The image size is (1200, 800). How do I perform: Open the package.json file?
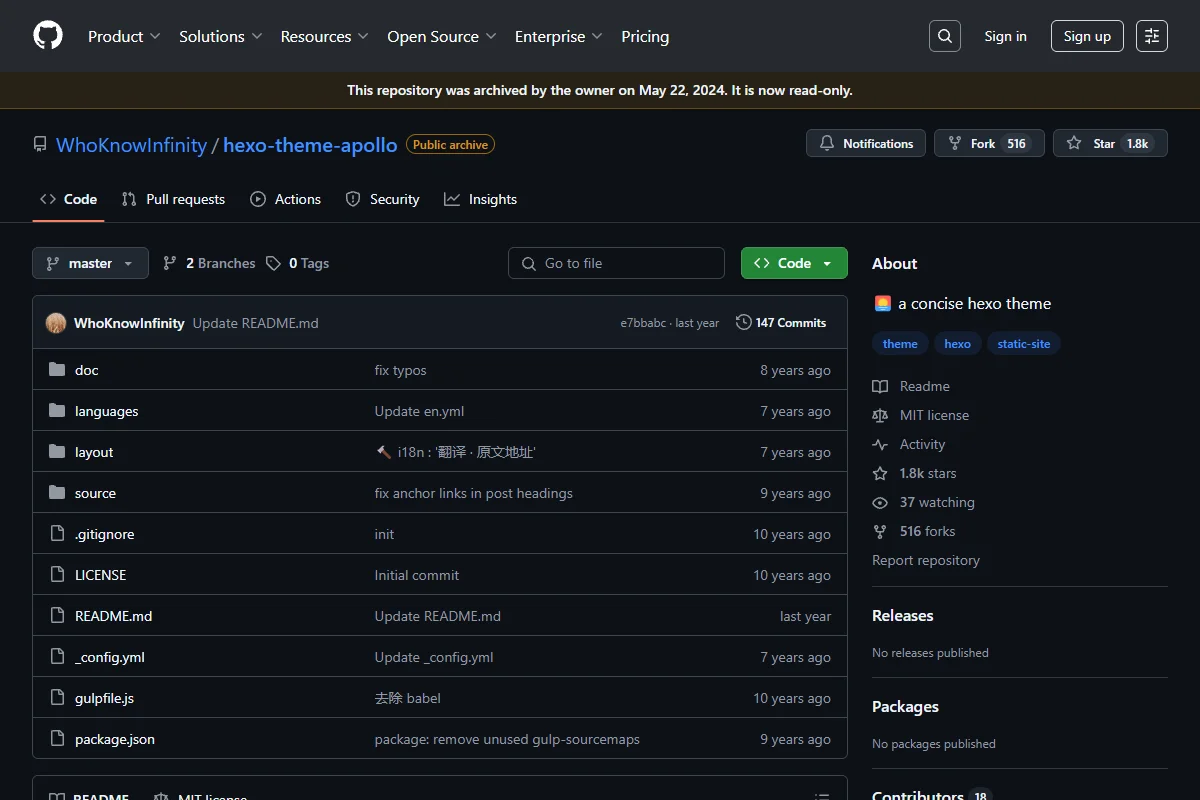115,739
